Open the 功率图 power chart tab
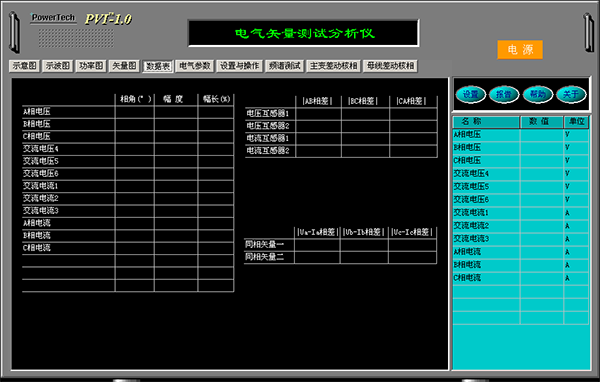This screenshot has height=382, width=600. tap(91, 66)
